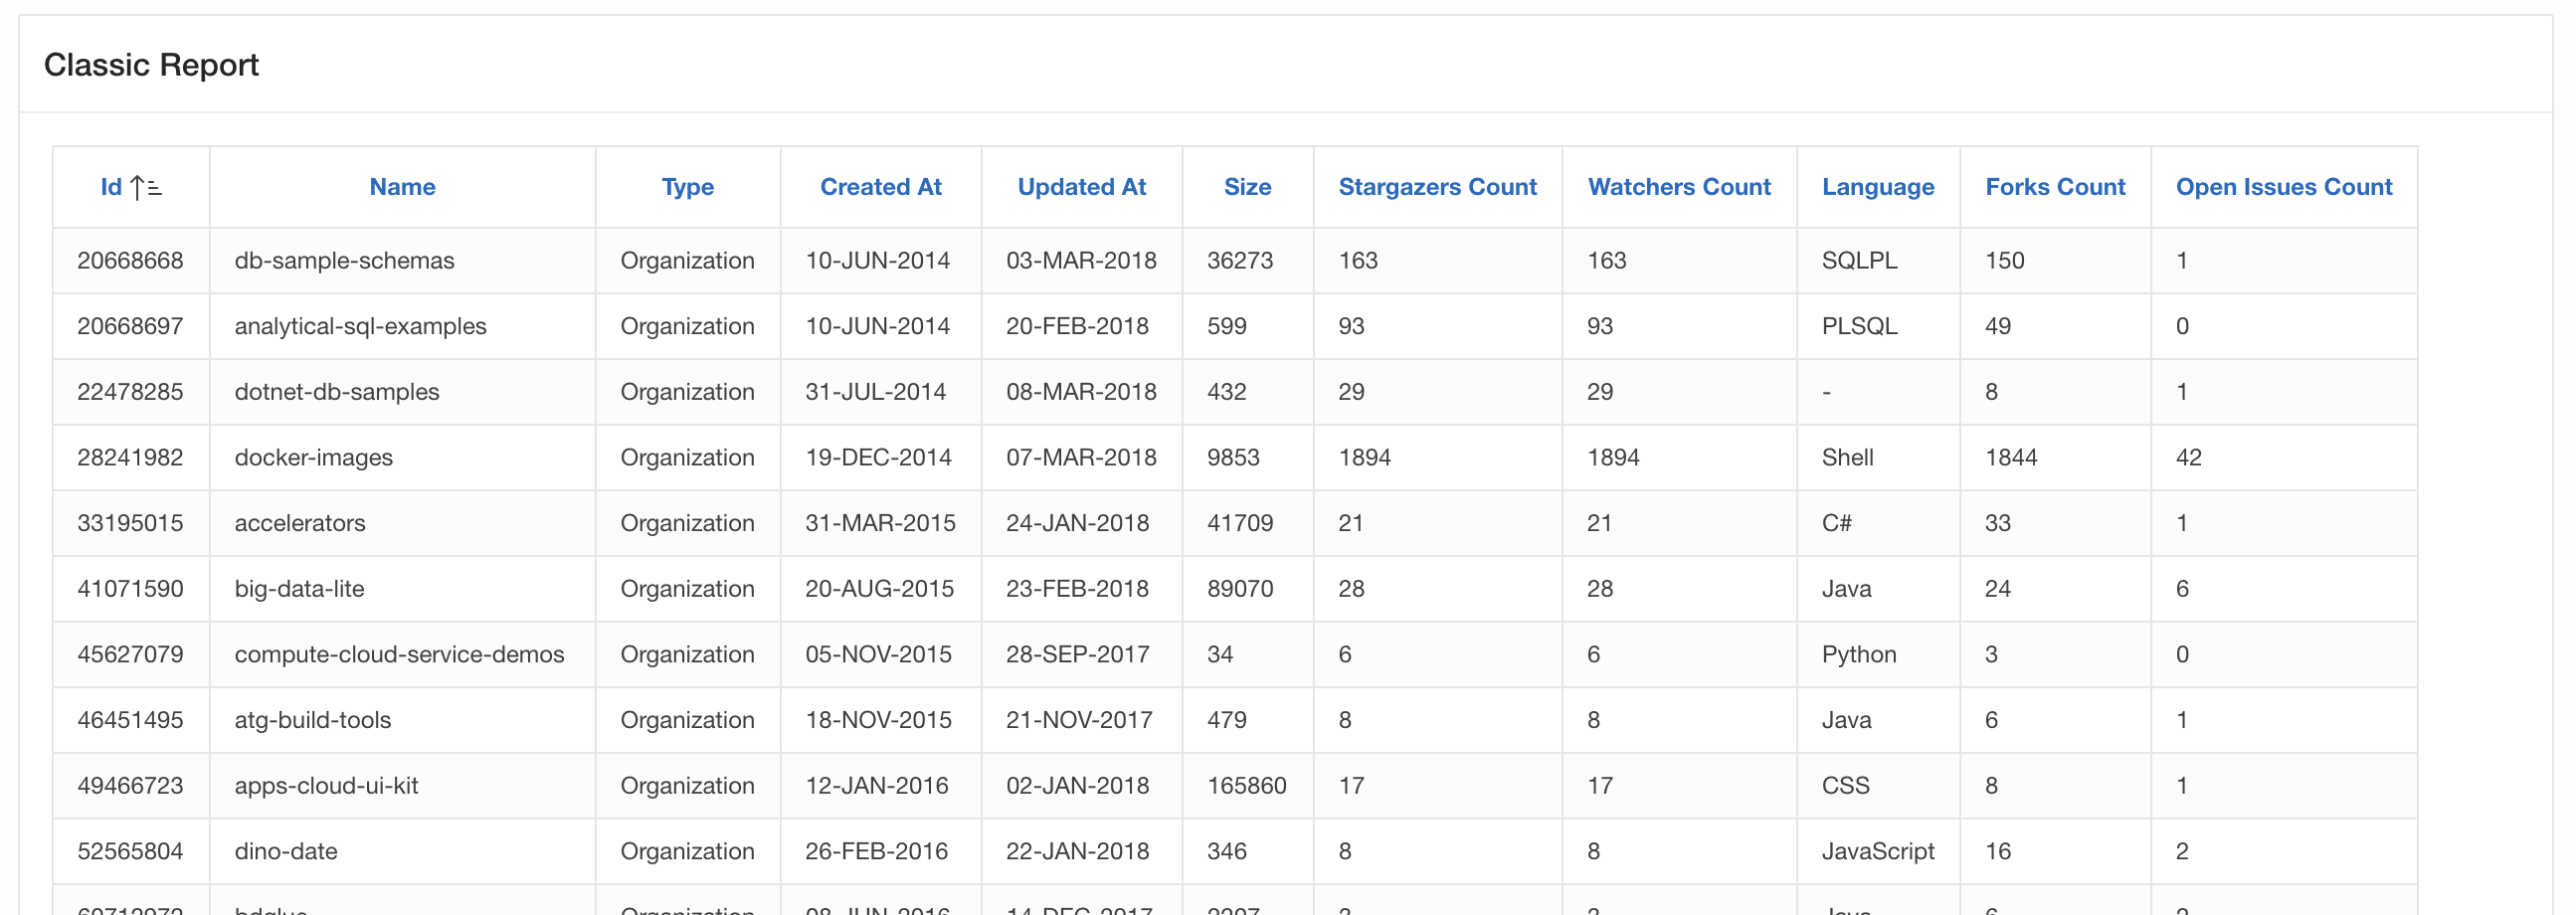Click the Created At column header
Viewport: 2576px width, 915px height.
(x=880, y=187)
